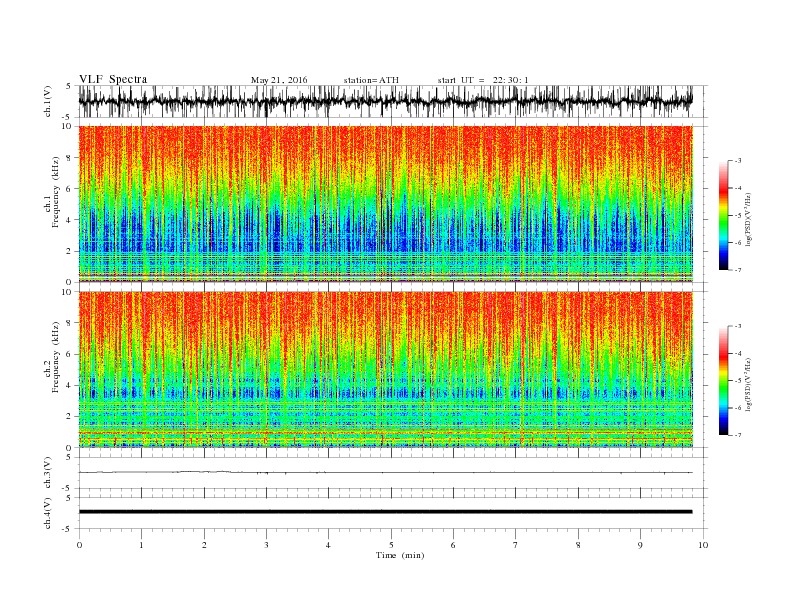Image resolution: width=792 pixels, height=612 pixels.
Task: Click the "ch.4(V)" axis label
Action: tap(47, 513)
